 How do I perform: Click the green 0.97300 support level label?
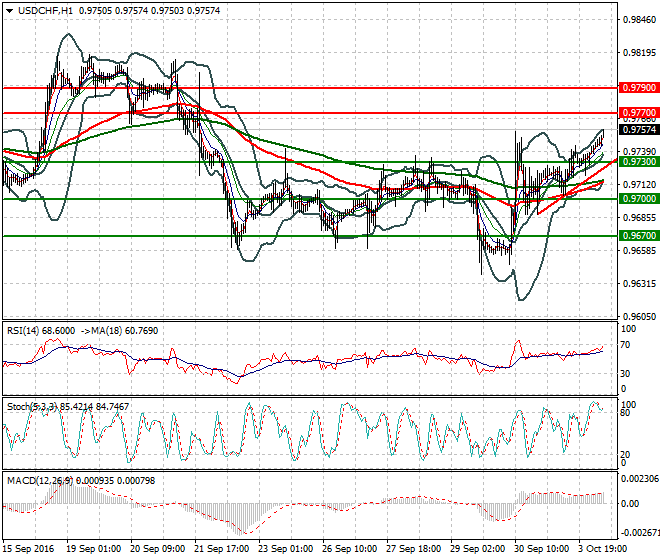639,162
